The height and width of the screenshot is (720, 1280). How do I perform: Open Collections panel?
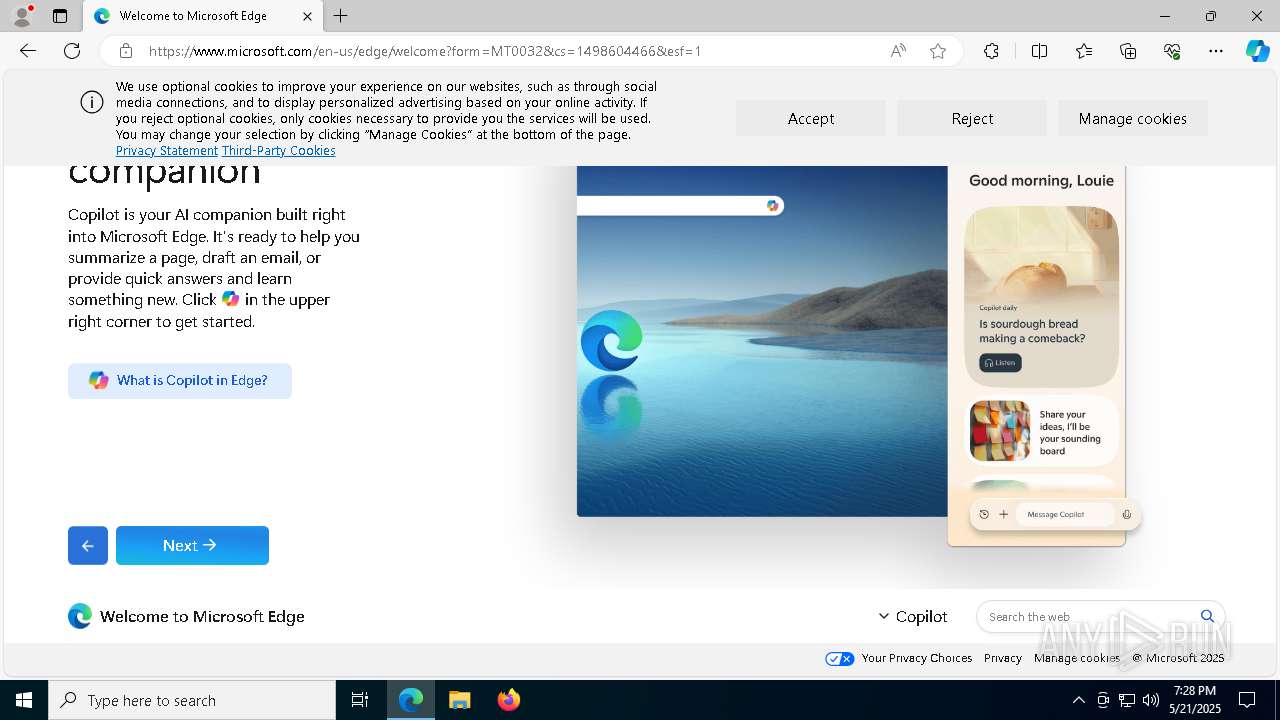click(x=1128, y=51)
